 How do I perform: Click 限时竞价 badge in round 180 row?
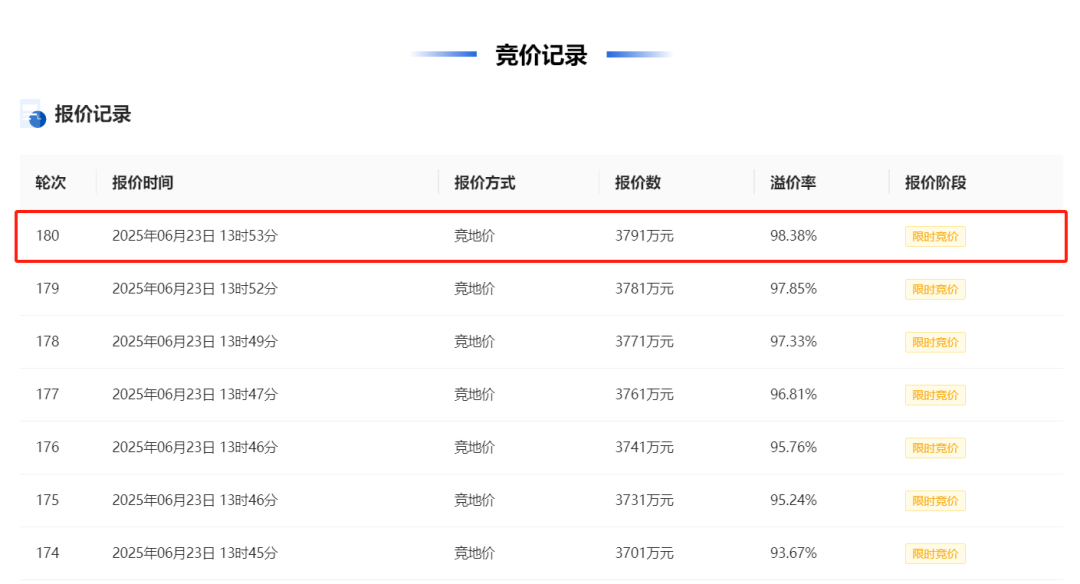(935, 236)
